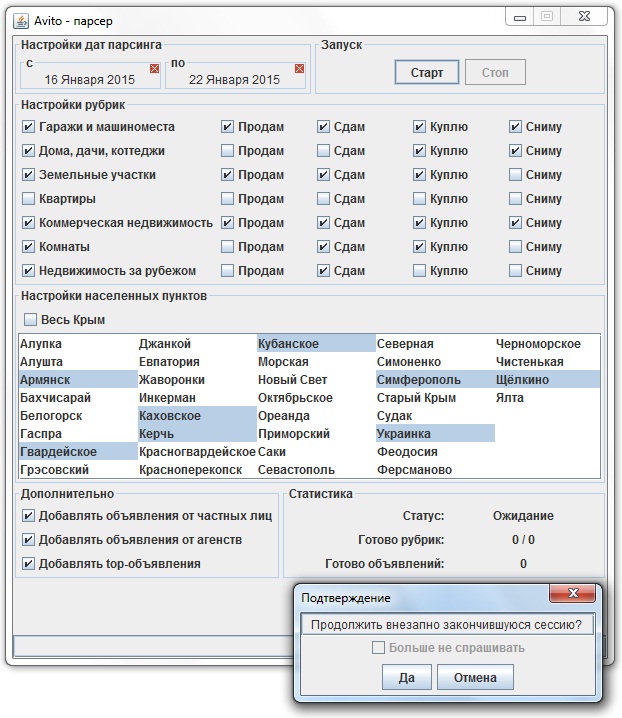Clear the end date with its red X icon

299,69
